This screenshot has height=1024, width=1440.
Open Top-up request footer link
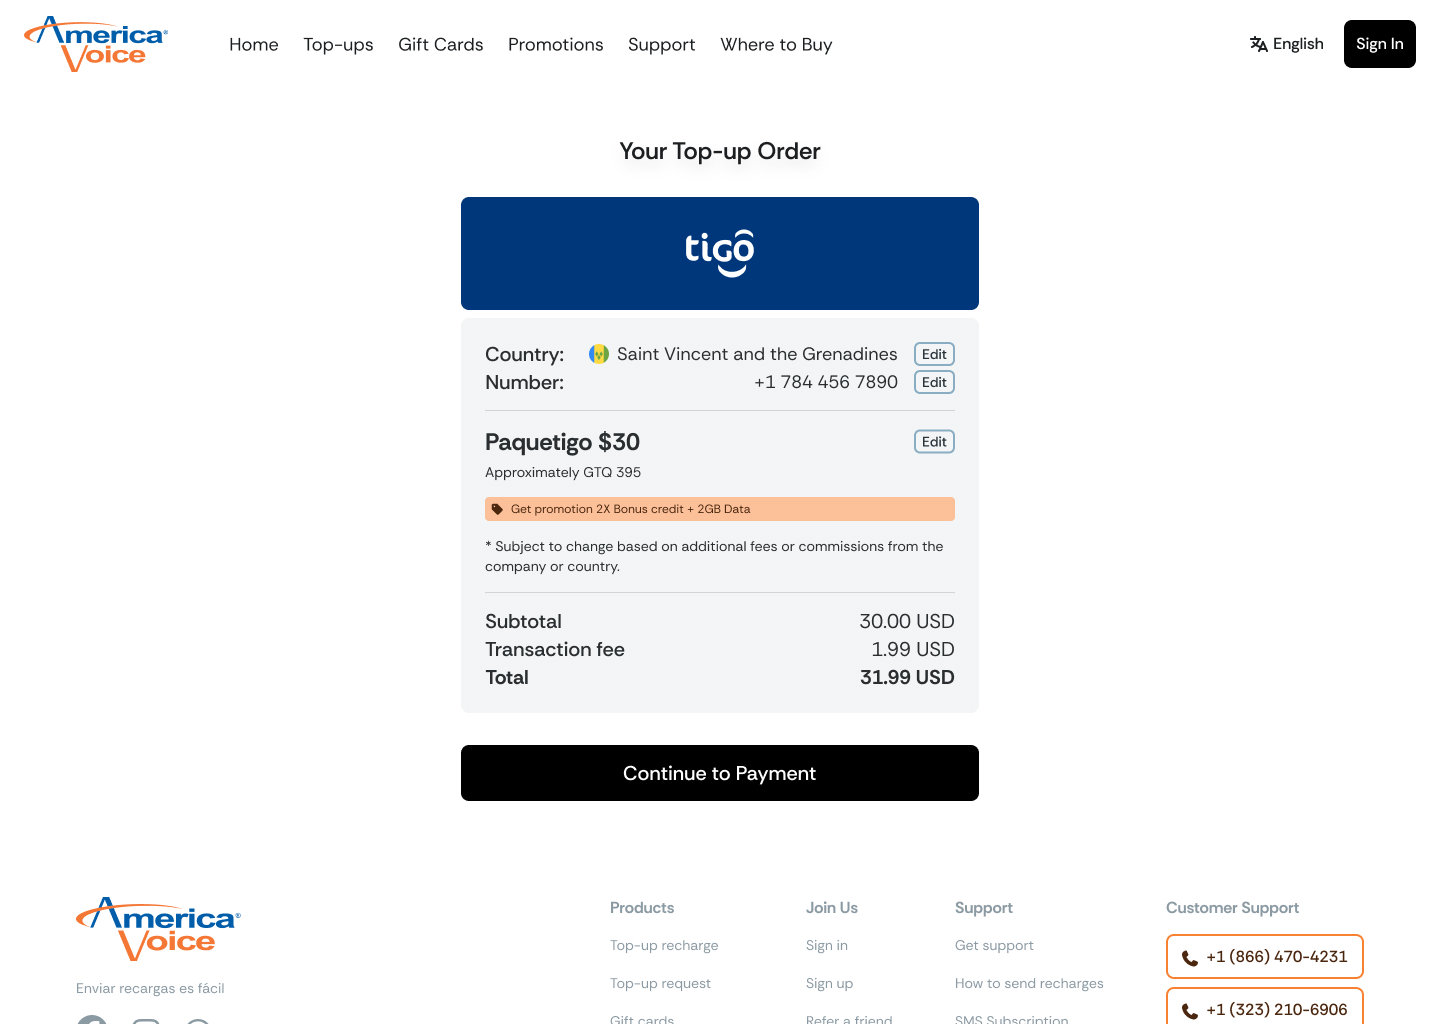coord(660,983)
